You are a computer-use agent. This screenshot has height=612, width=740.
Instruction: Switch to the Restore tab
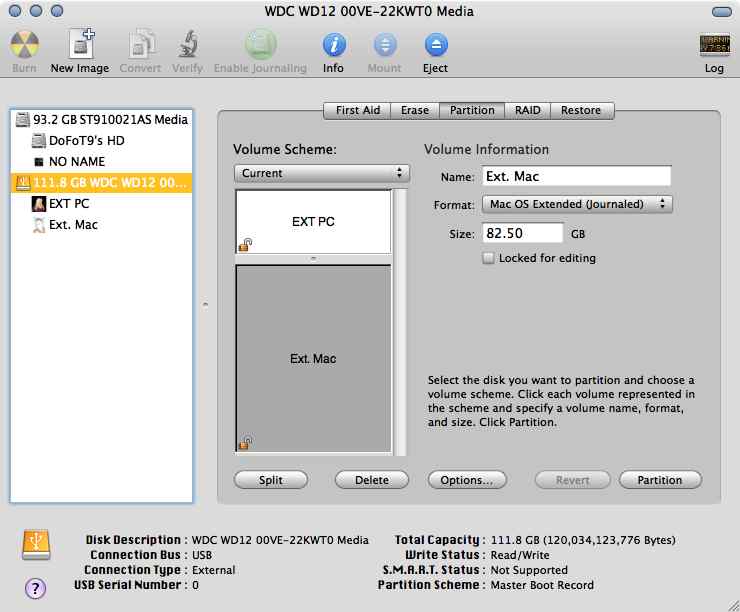(x=582, y=110)
